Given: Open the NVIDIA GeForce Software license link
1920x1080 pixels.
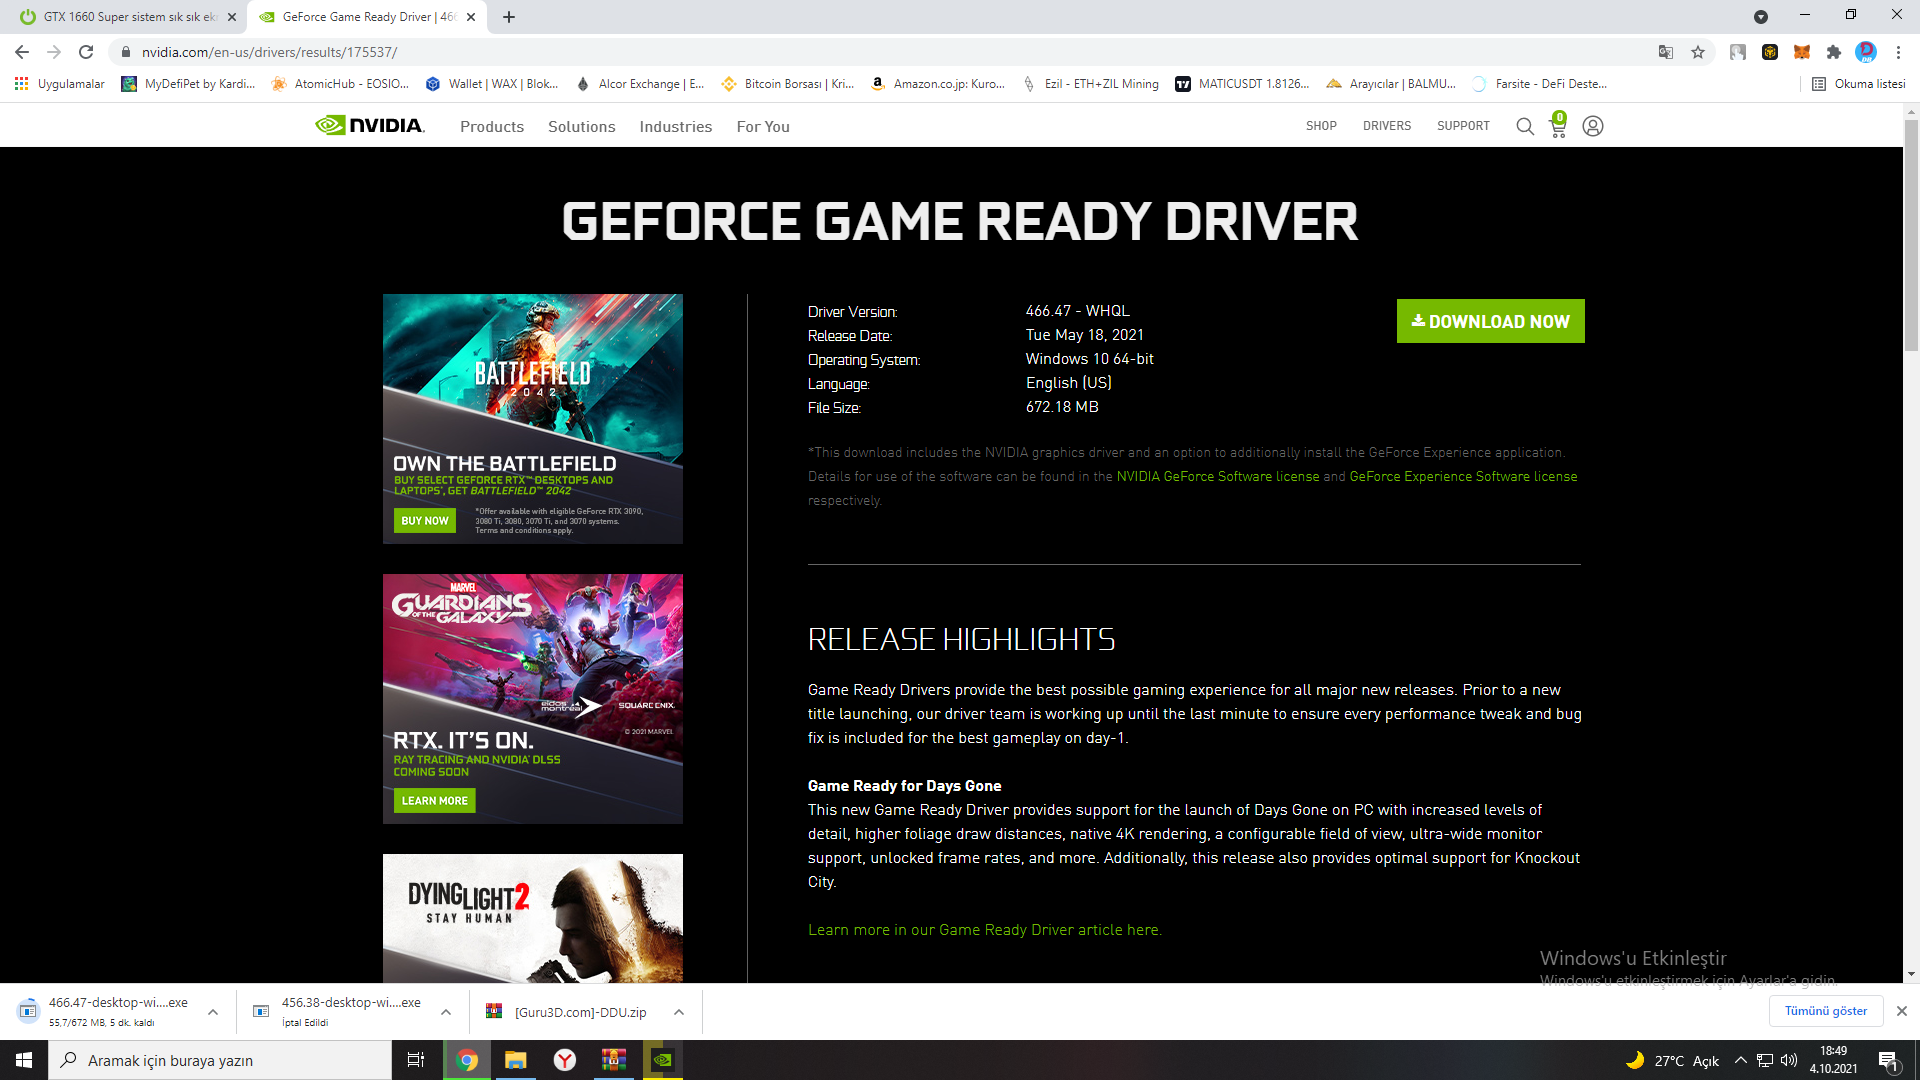Looking at the screenshot, I should pyautogui.click(x=1217, y=477).
